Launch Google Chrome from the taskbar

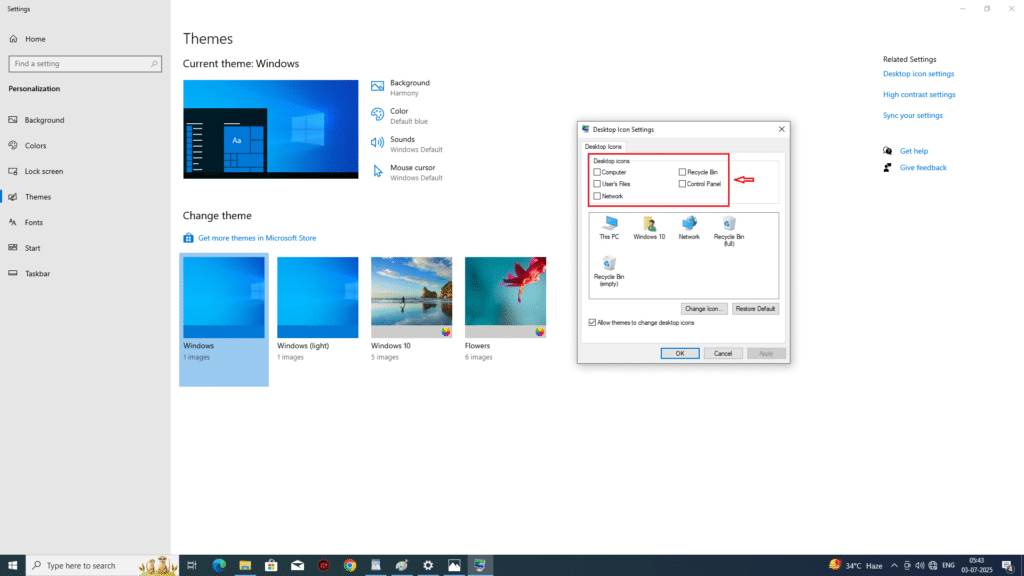350,566
